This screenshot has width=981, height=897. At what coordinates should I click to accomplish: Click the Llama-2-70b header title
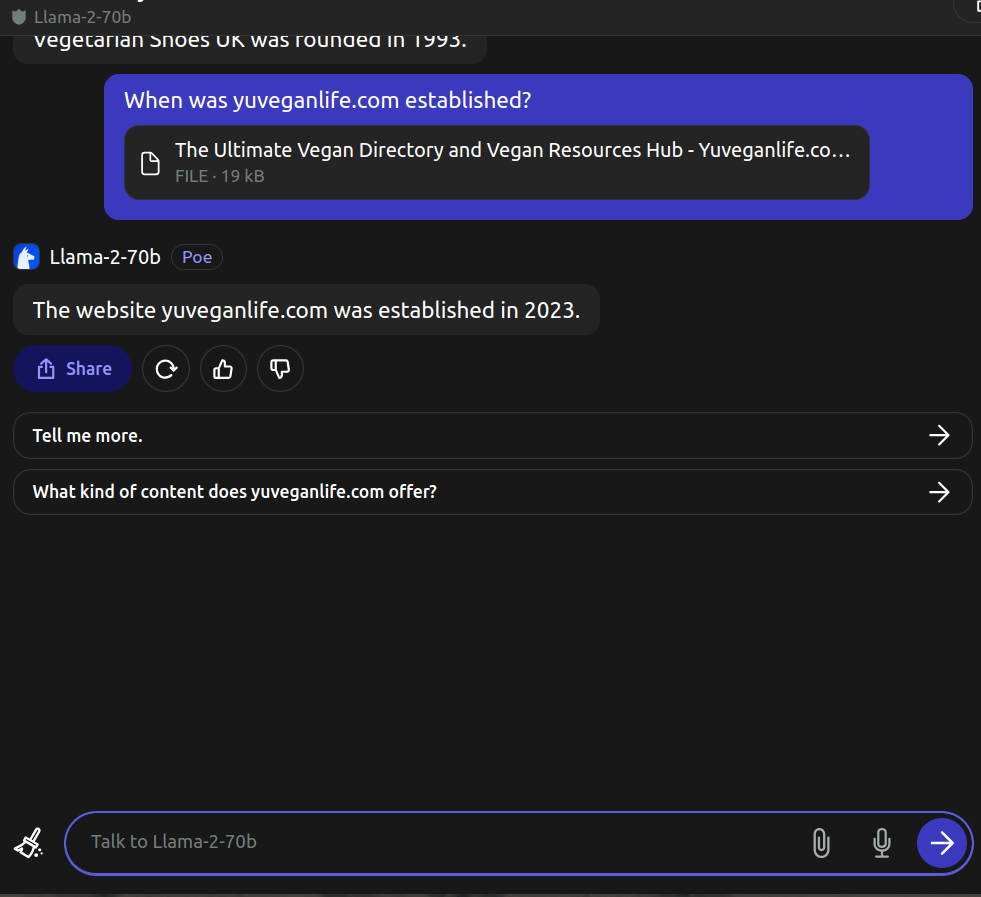pyautogui.click(x=83, y=17)
